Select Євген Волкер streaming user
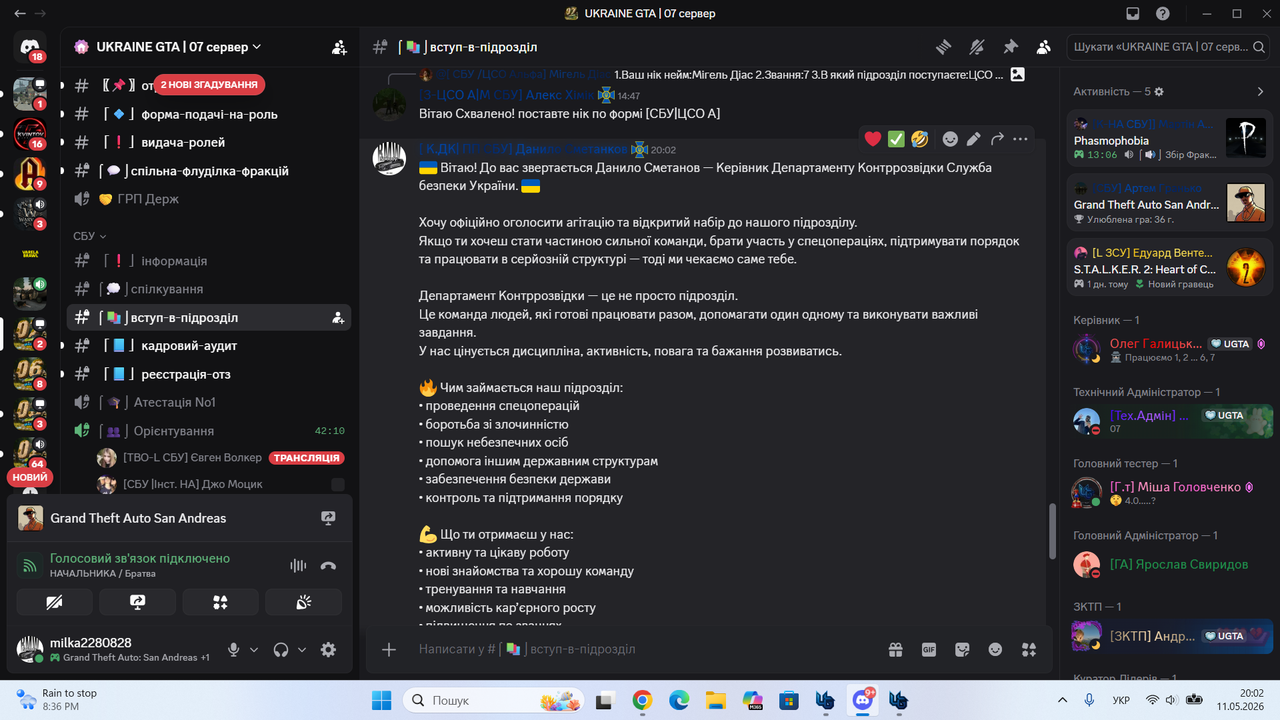The height and width of the screenshot is (720, 1280). pyautogui.click(x=220, y=458)
